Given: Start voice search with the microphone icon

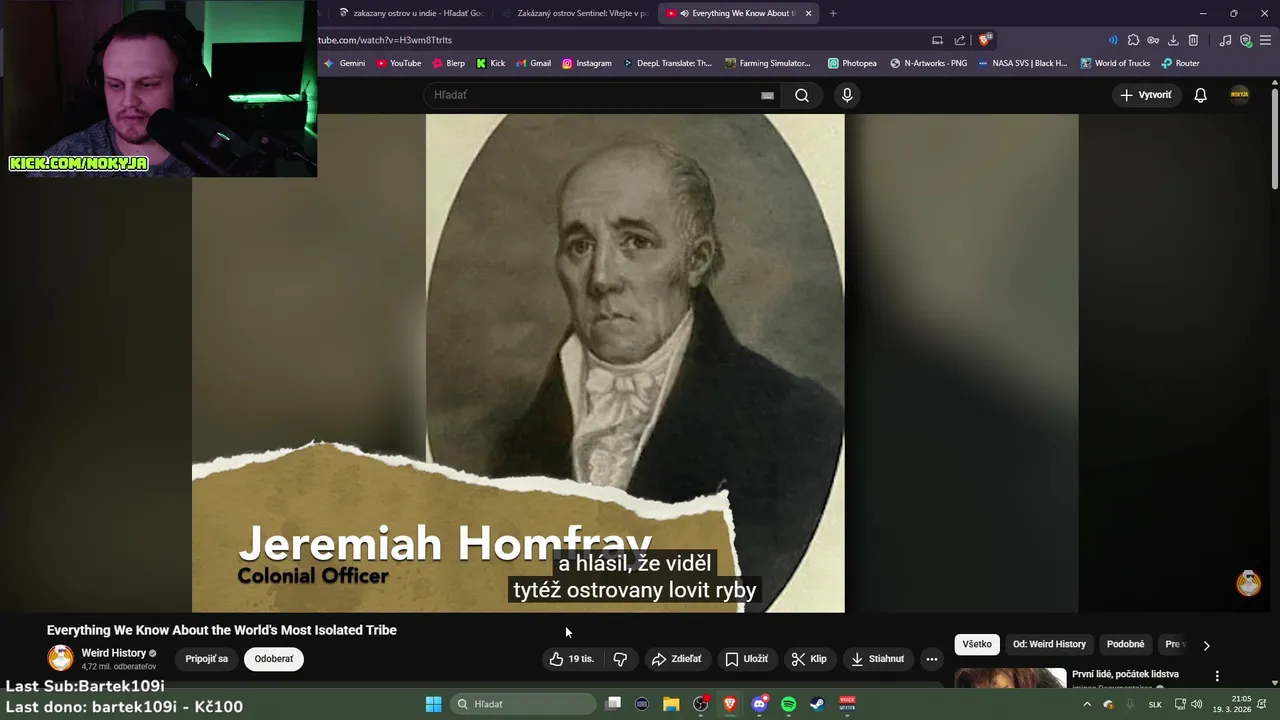Looking at the screenshot, I should 847,95.
